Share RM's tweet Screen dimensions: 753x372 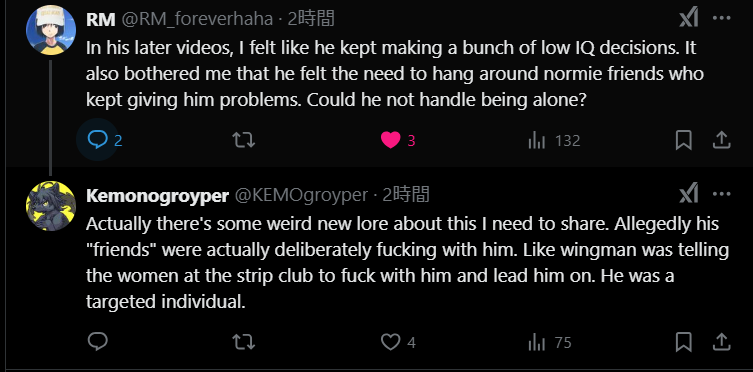click(721, 140)
